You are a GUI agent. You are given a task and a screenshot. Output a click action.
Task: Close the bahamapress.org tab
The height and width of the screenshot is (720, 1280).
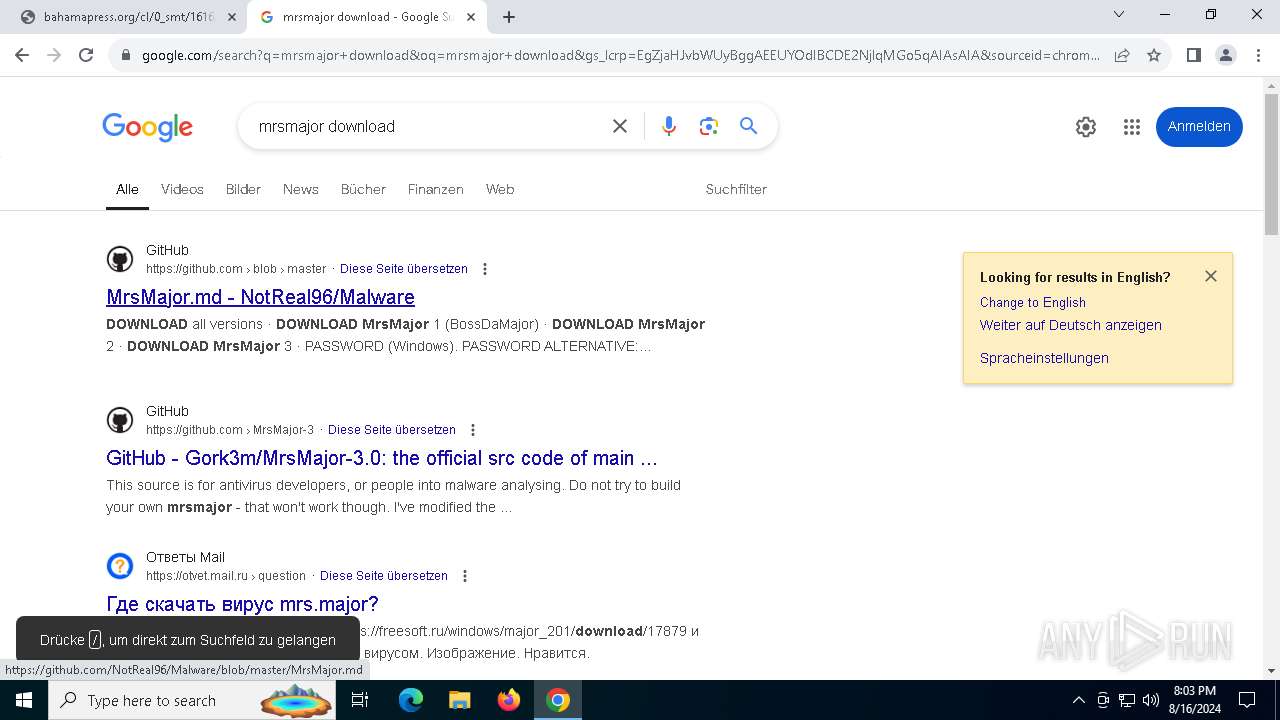click(x=232, y=17)
